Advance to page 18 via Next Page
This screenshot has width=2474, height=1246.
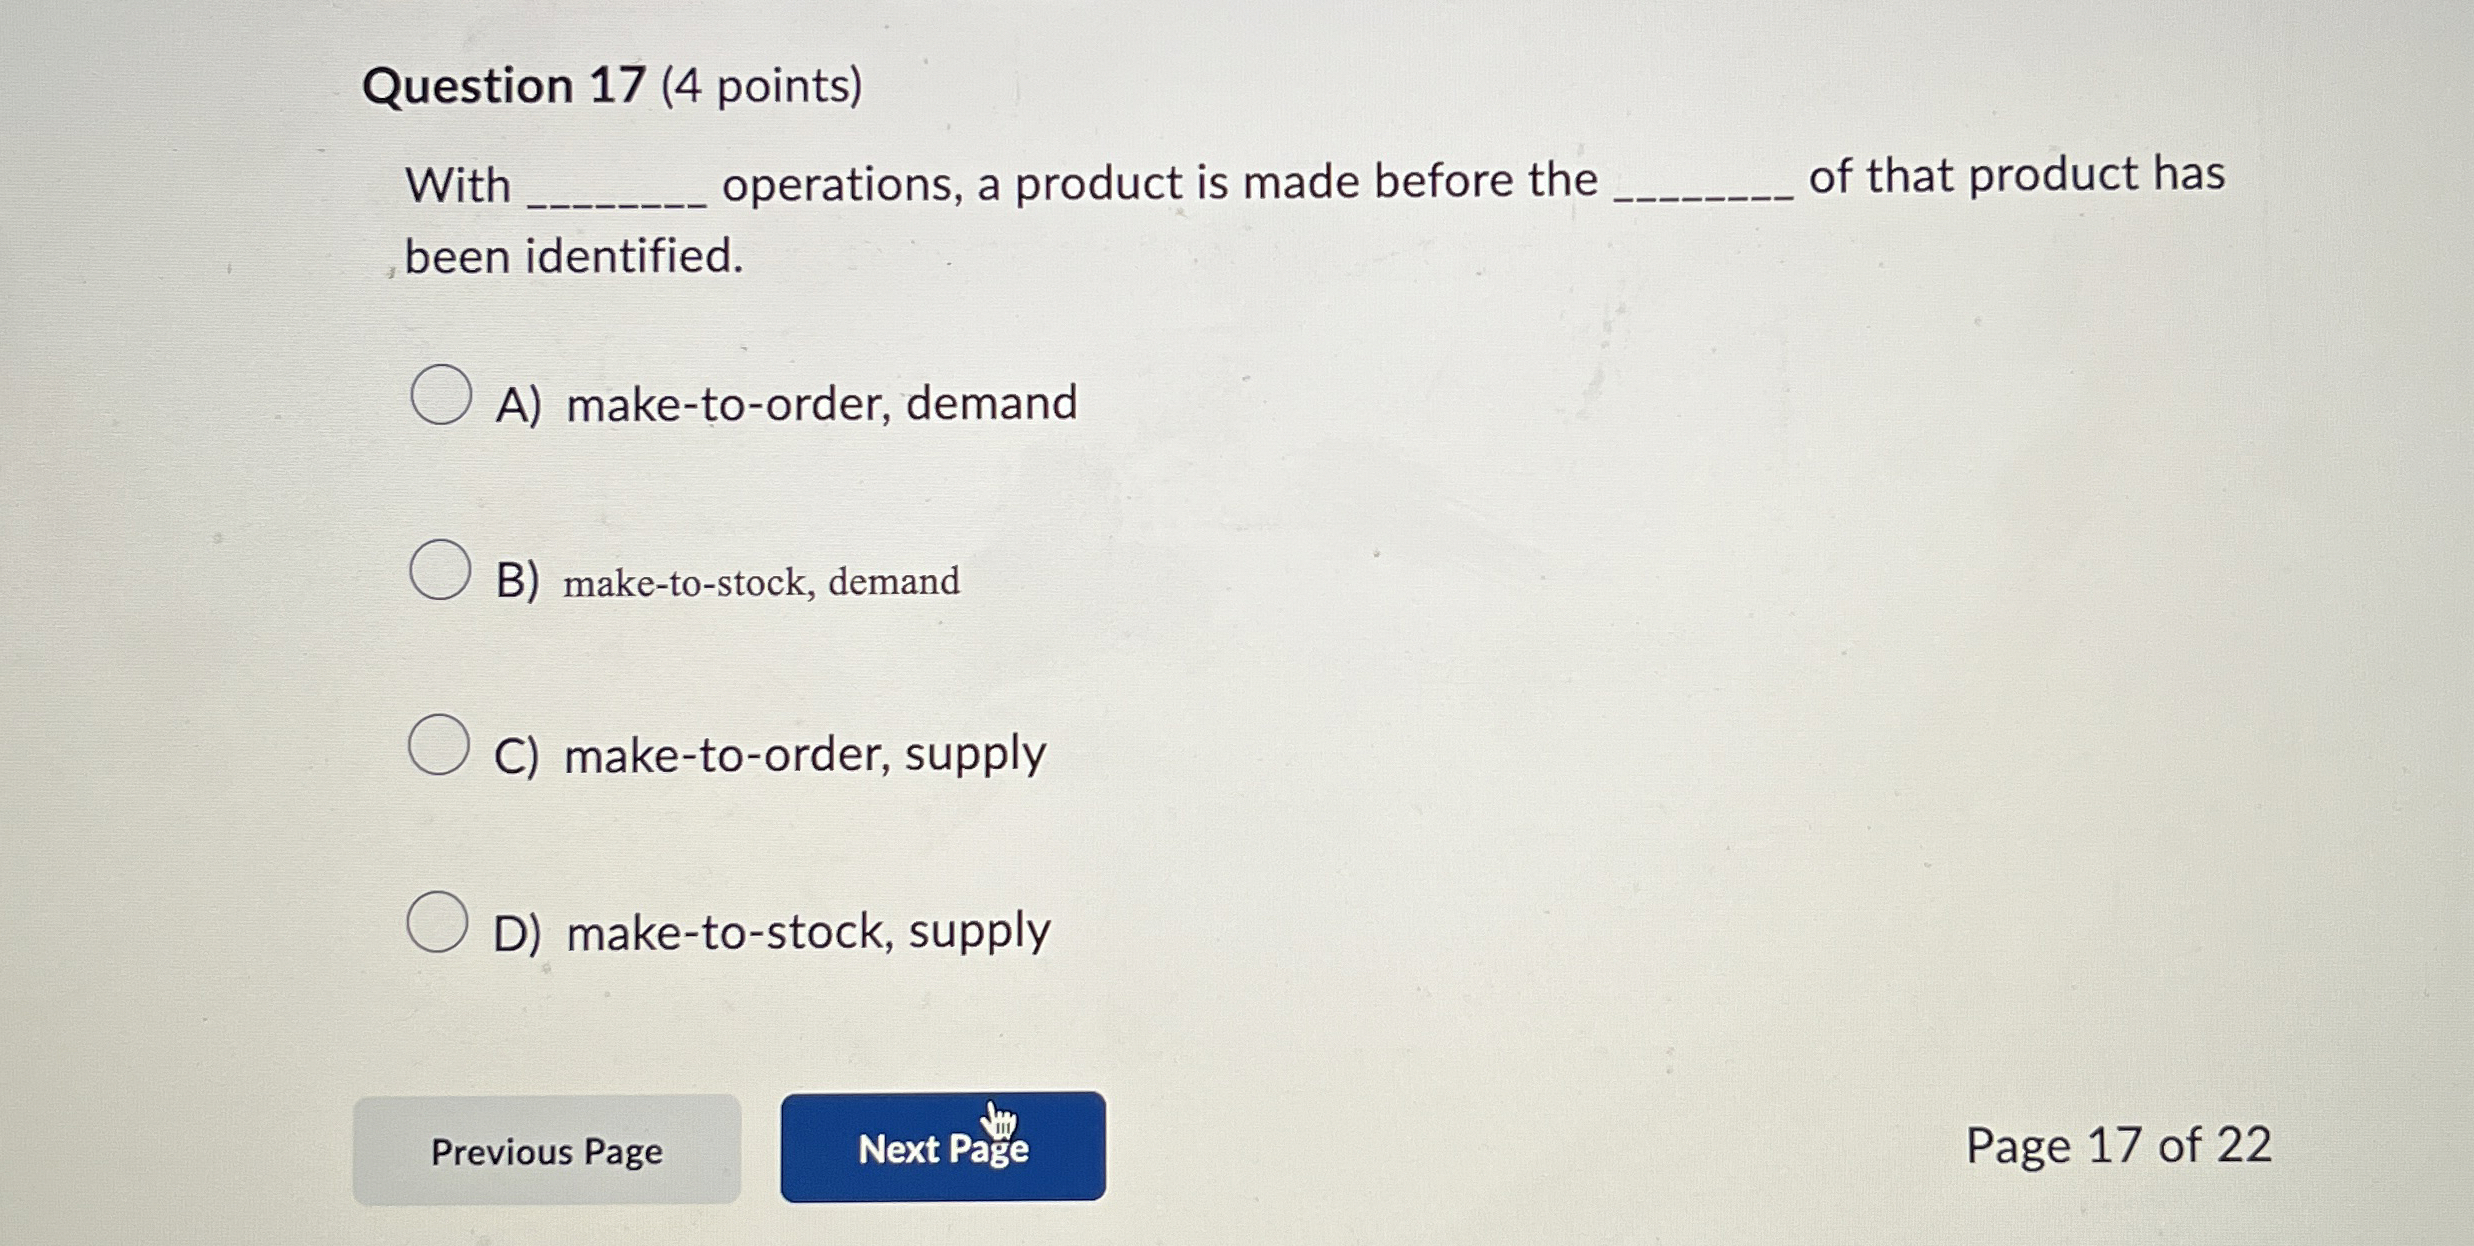[944, 1152]
